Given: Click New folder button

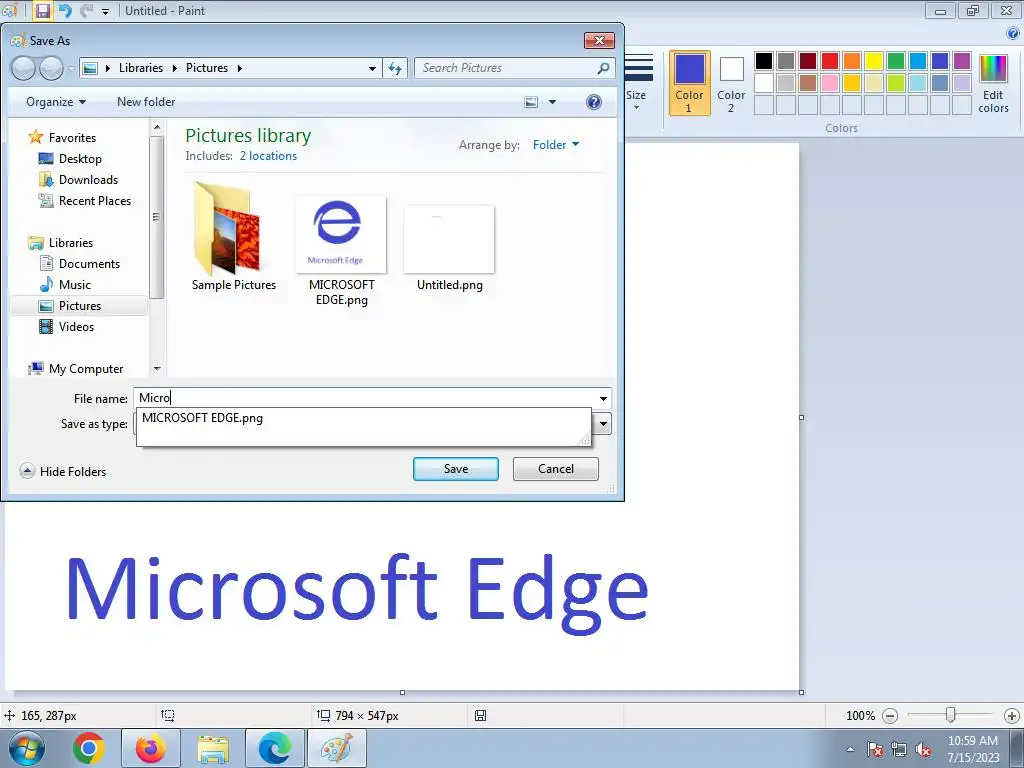Looking at the screenshot, I should point(146,102).
